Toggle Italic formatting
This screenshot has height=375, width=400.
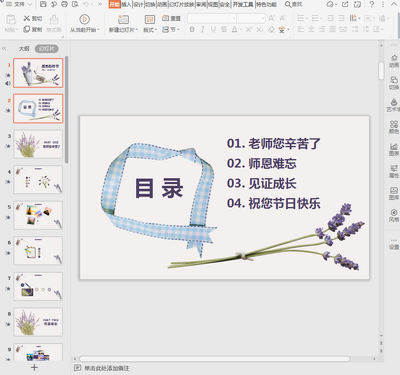click(203, 30)
